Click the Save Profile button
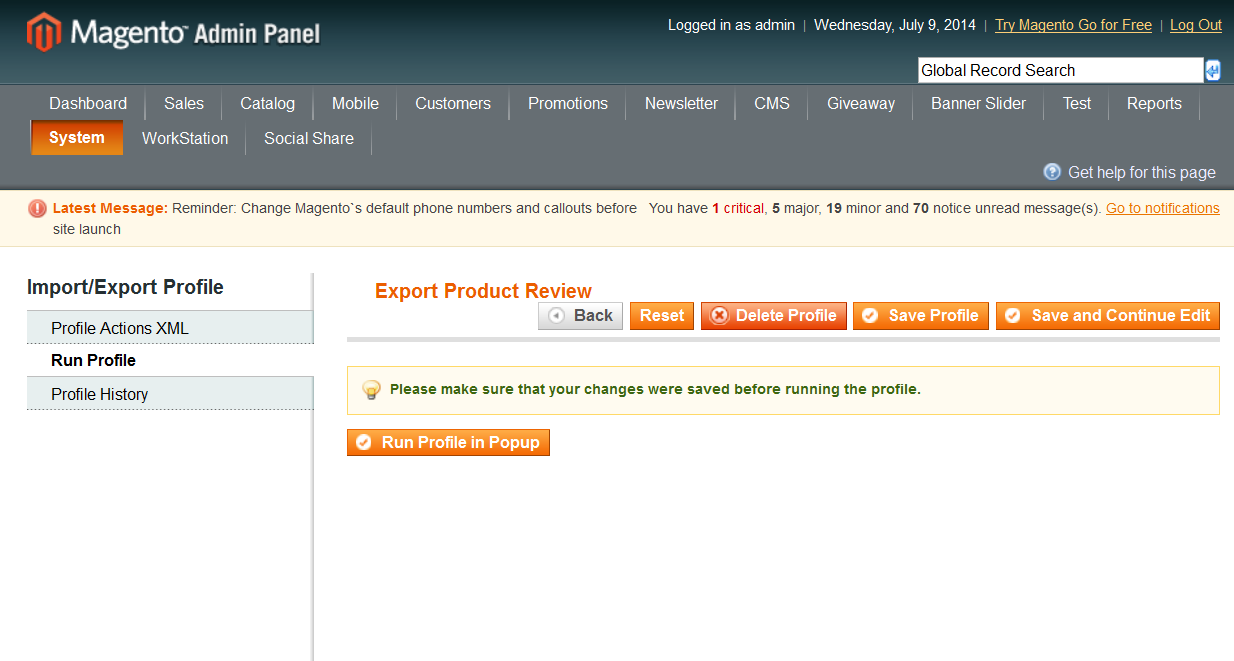This screenshot has height=661, width=1234. click(x=921, y=316)
